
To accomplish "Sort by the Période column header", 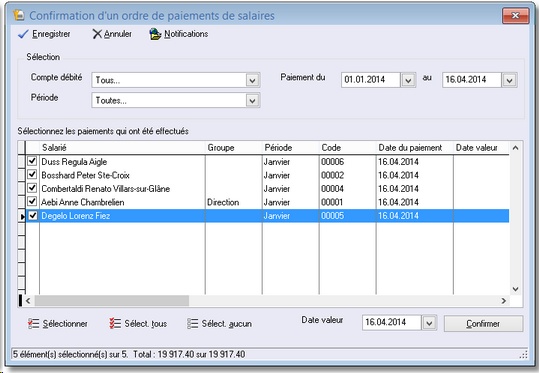I will pyautogui.click(x=290, y=148).
